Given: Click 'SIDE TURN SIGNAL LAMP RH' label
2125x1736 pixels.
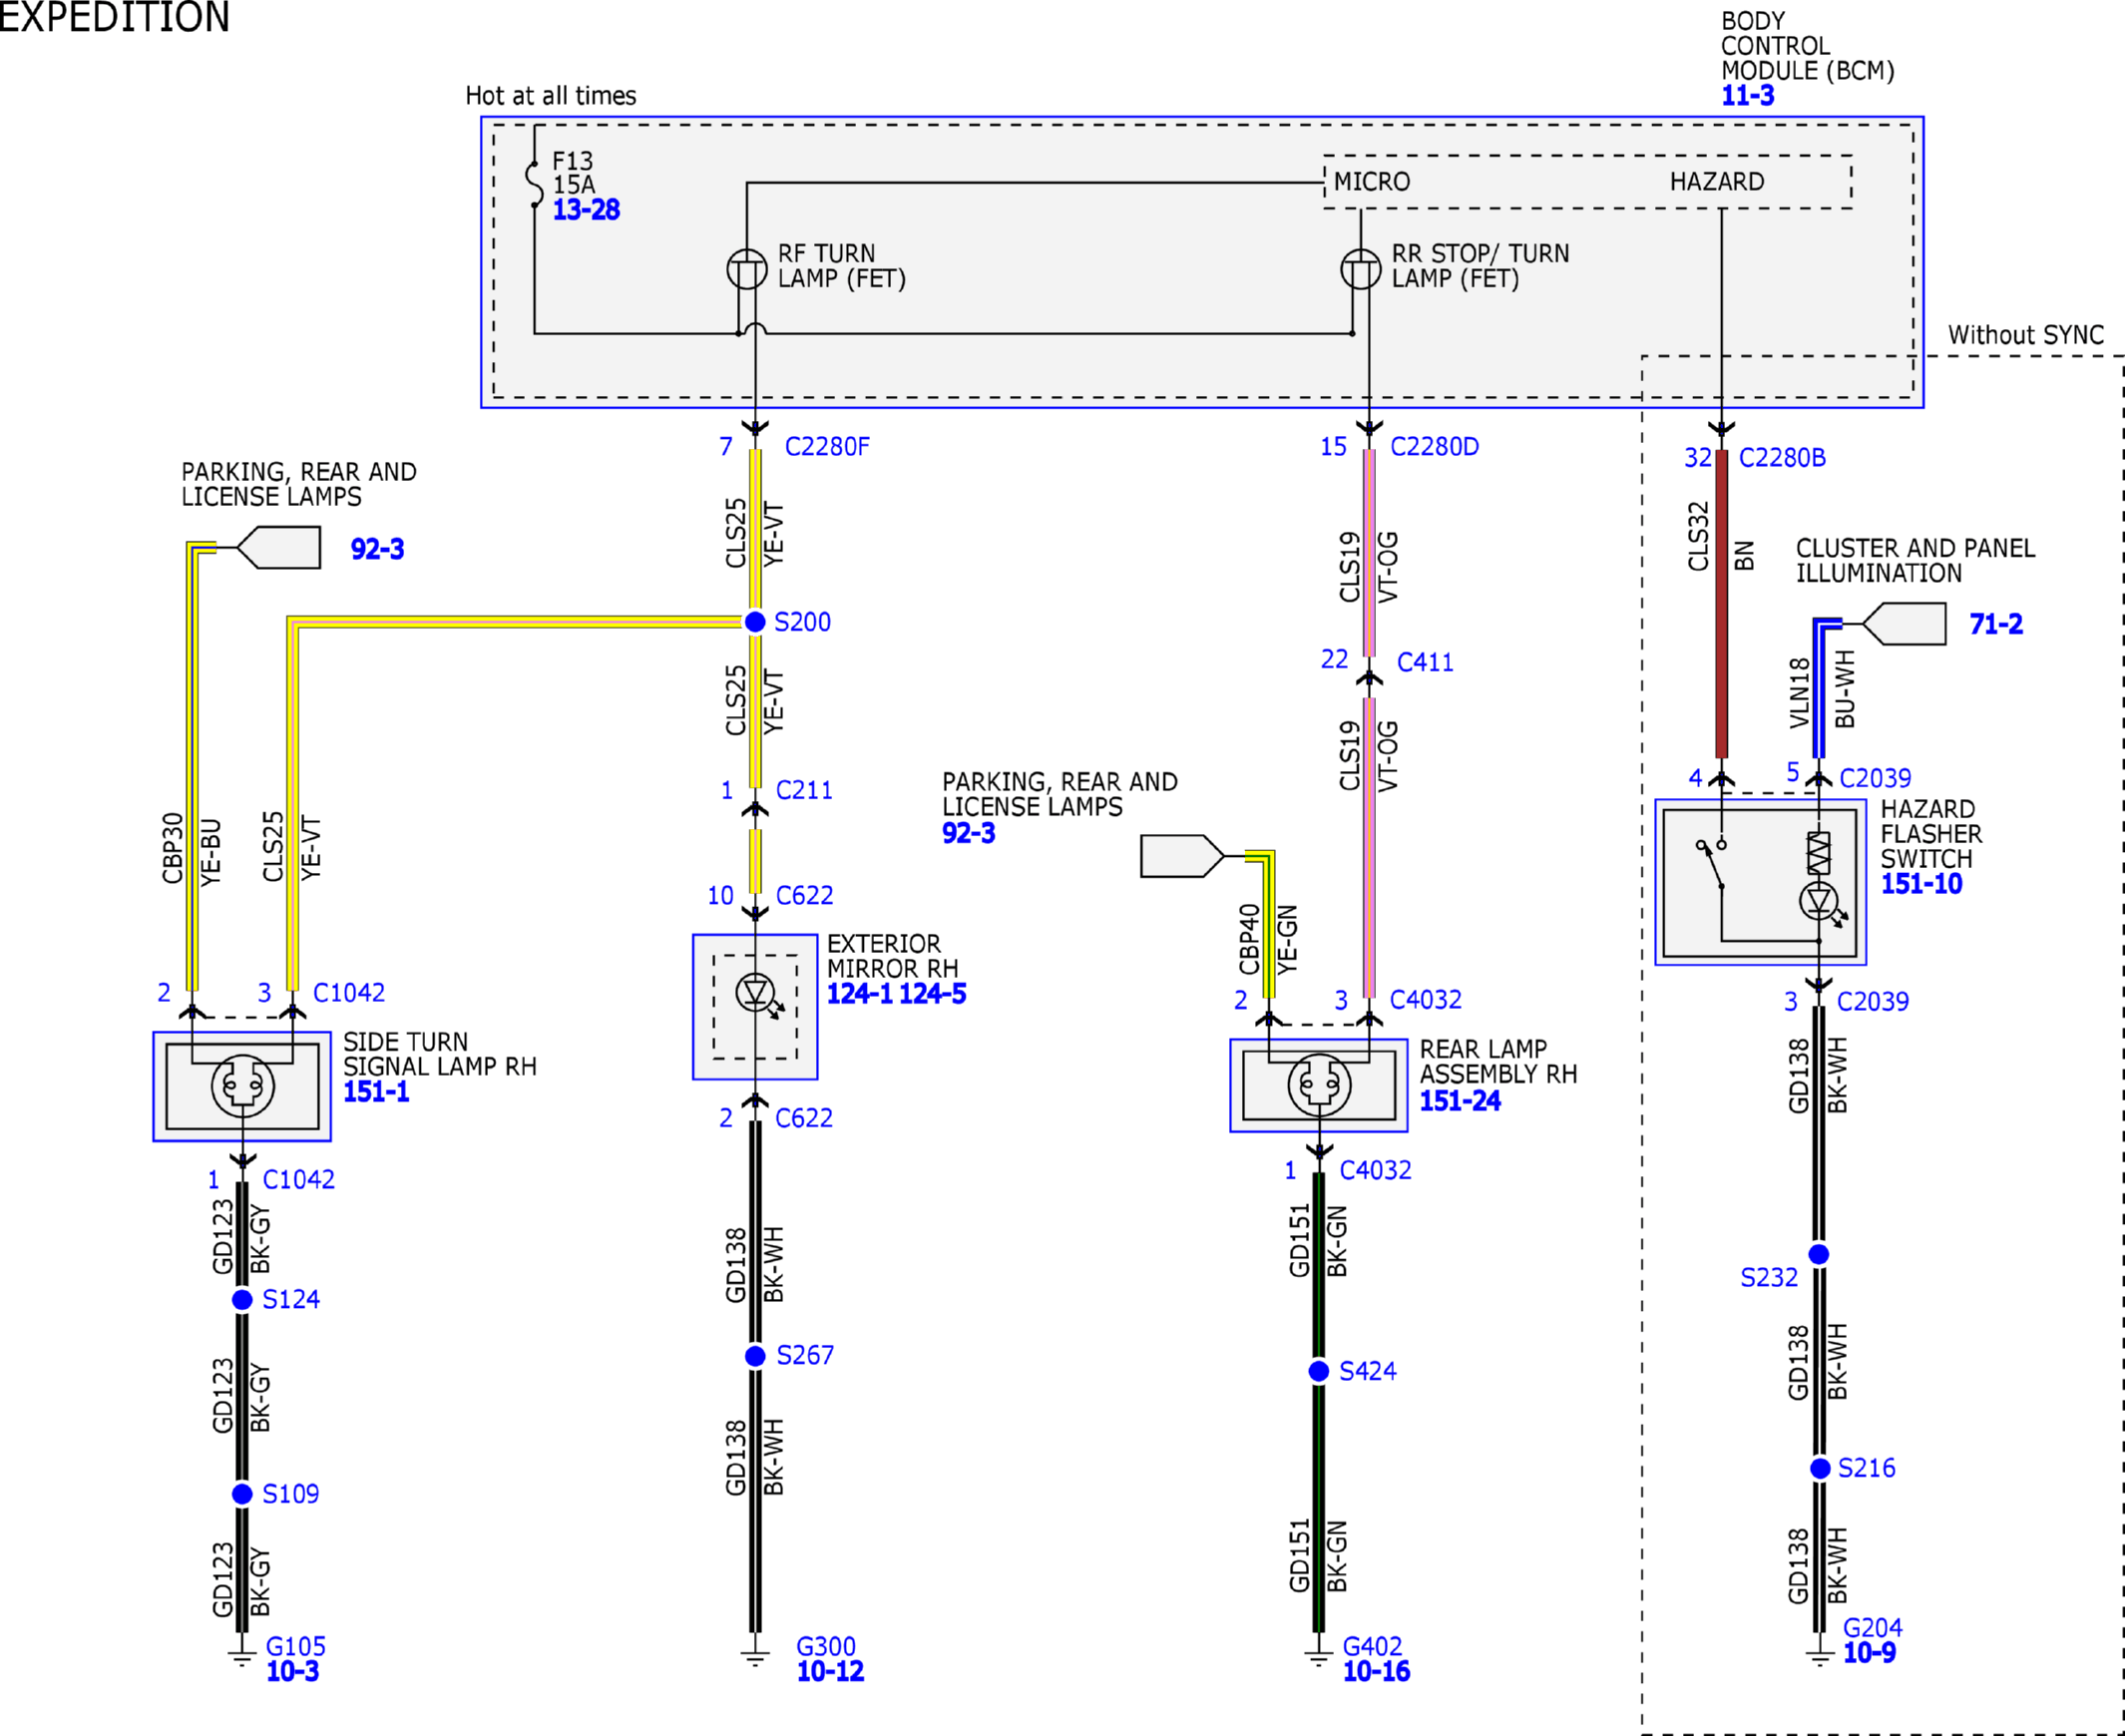Looking at the screenshot, I should click(440, 1055).
